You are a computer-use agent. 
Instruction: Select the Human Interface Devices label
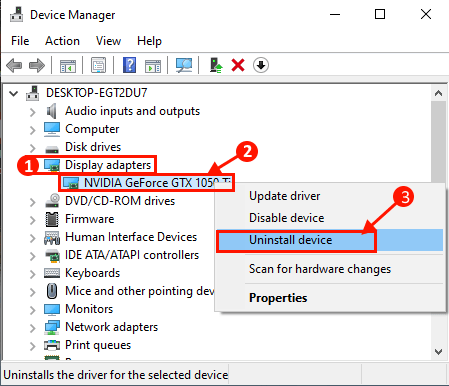[x=131, y=237]
